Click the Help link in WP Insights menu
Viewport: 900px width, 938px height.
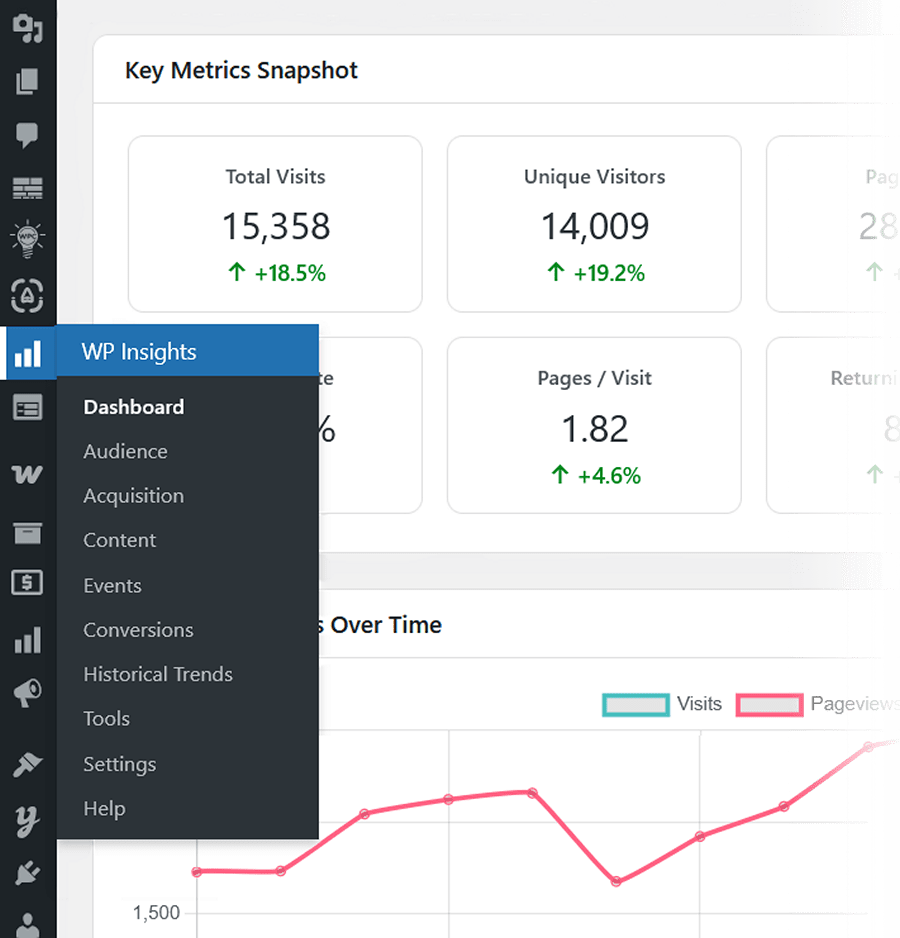tap(104, 808)
